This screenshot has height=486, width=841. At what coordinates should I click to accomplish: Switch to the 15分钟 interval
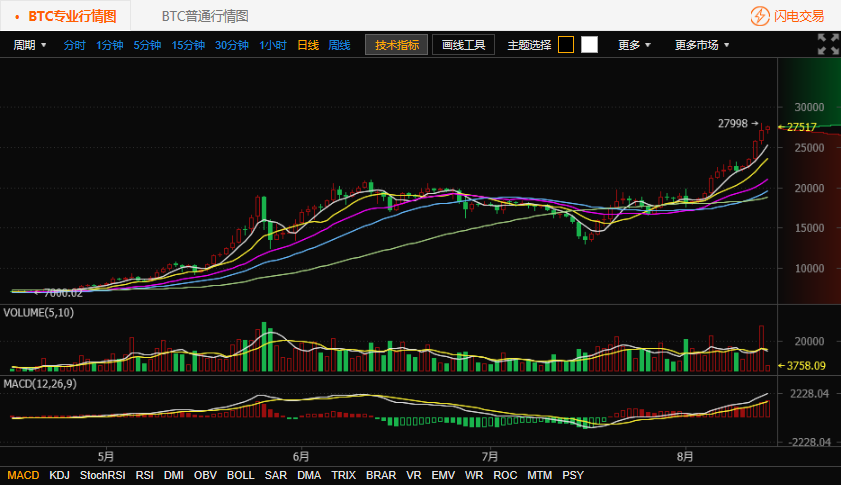point(188,45)
